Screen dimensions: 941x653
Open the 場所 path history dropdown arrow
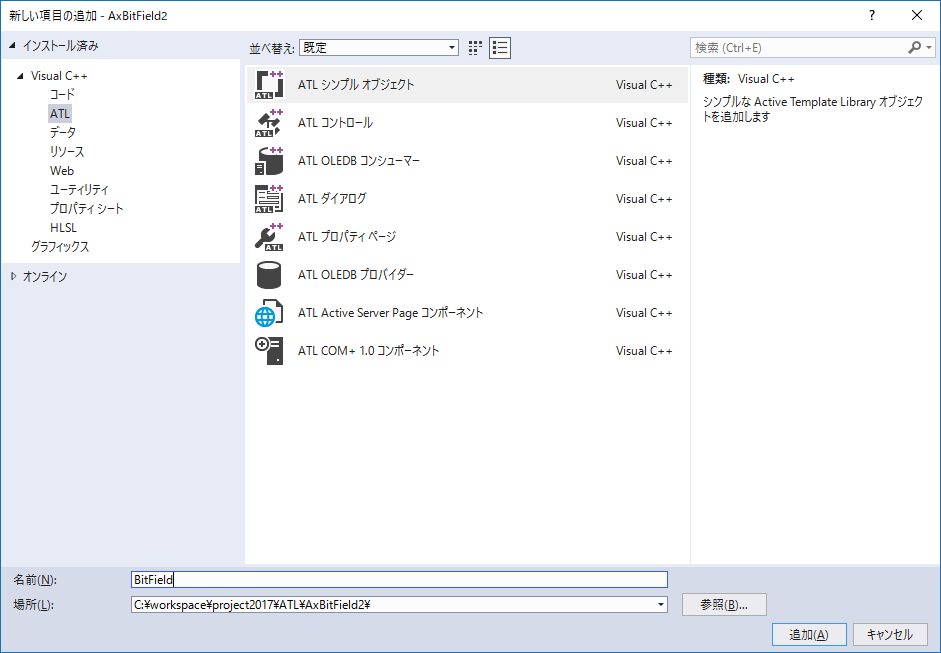point(659,604)
